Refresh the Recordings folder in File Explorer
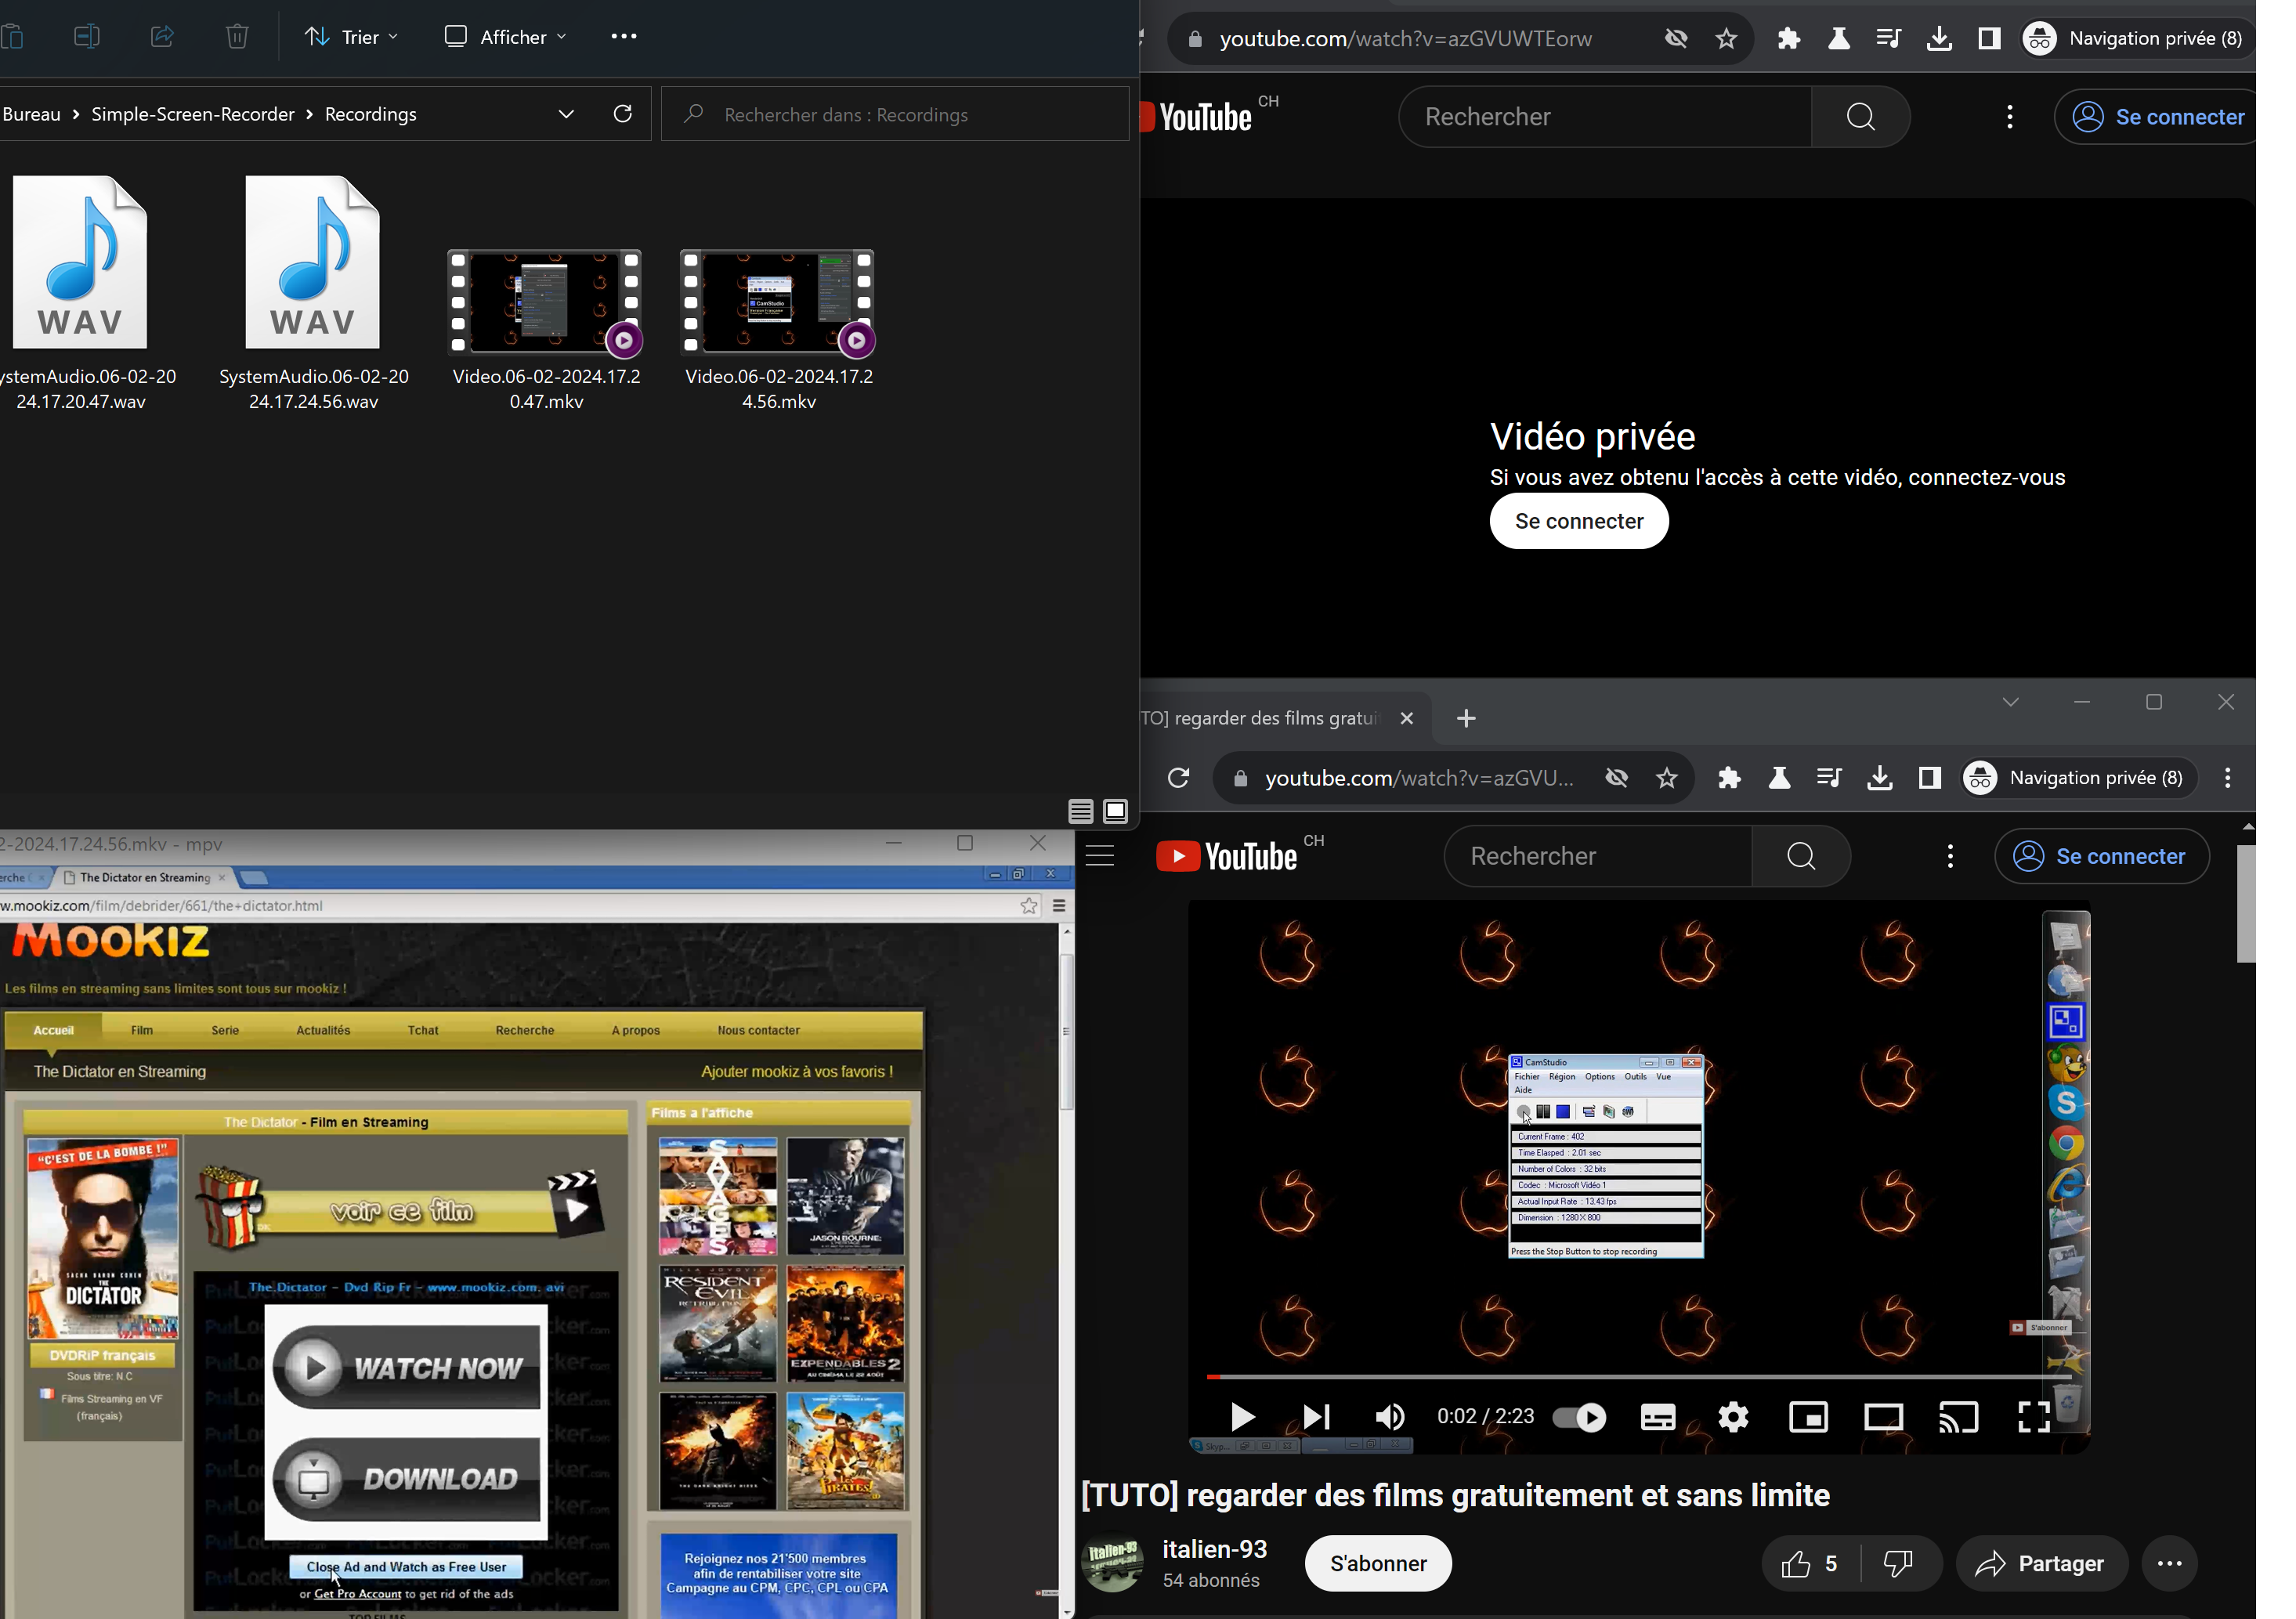The height and width of the screenshot is (1619, 2296). (x=622, y=114)
